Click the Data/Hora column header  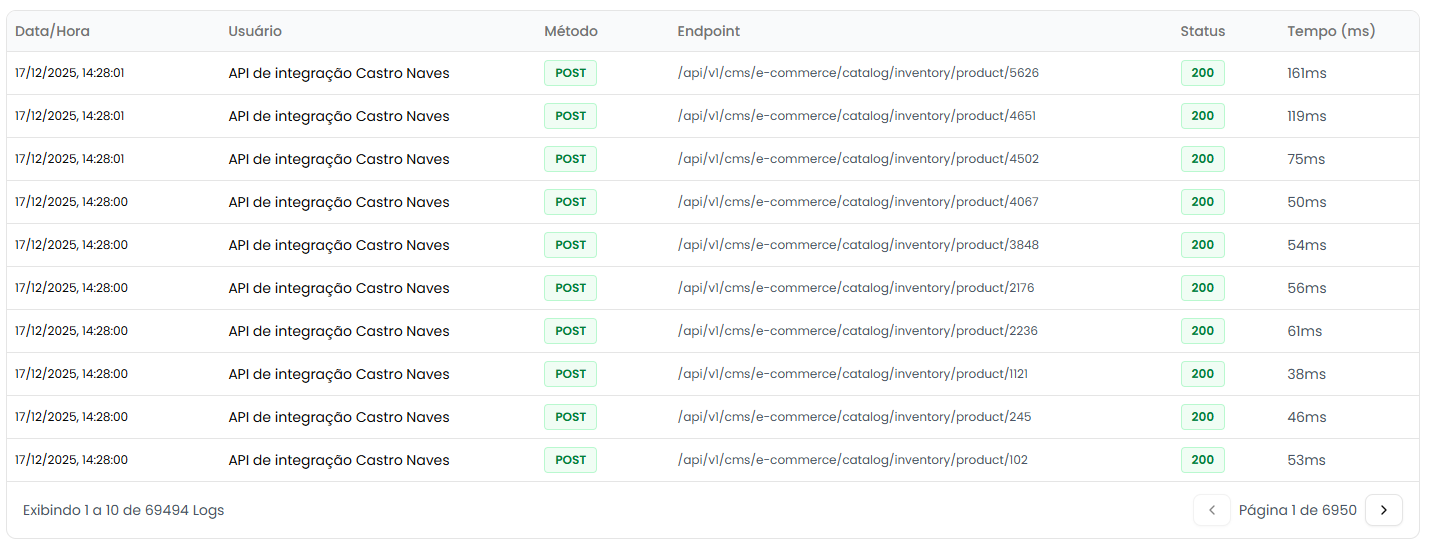(52, 31)
